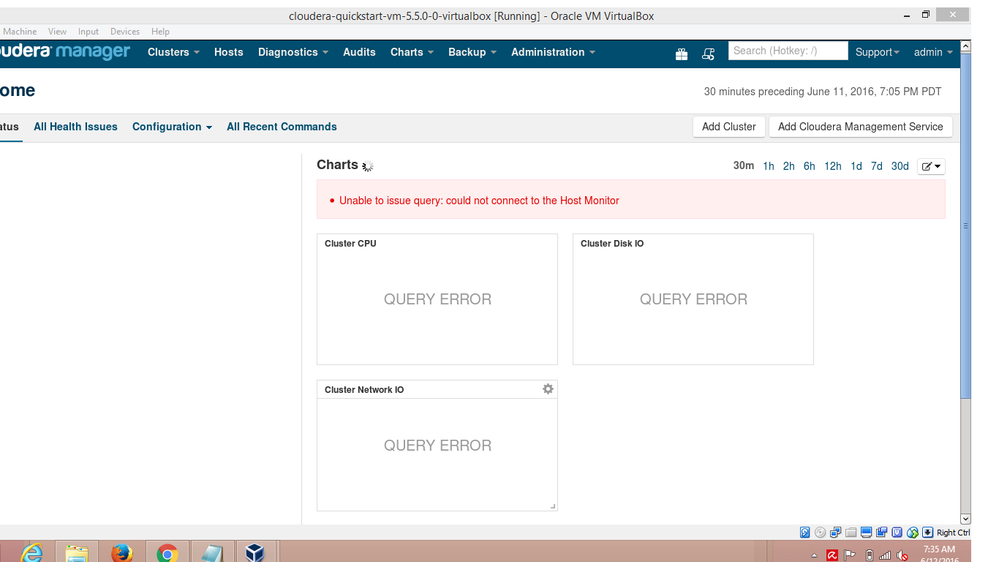Click the notepad-like taskbar app icon
This screenshot has height=562, width=999.
211,552
